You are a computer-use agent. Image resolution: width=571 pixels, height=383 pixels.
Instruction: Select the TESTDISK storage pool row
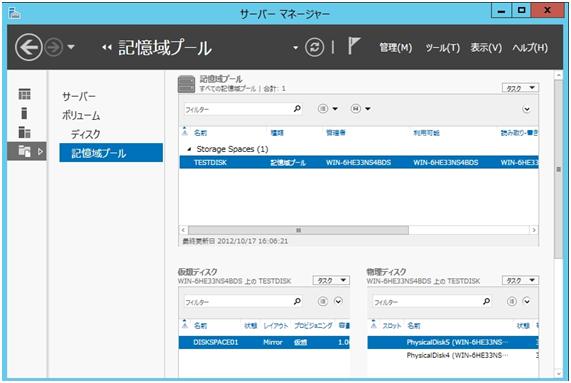(x=359, y=162)
